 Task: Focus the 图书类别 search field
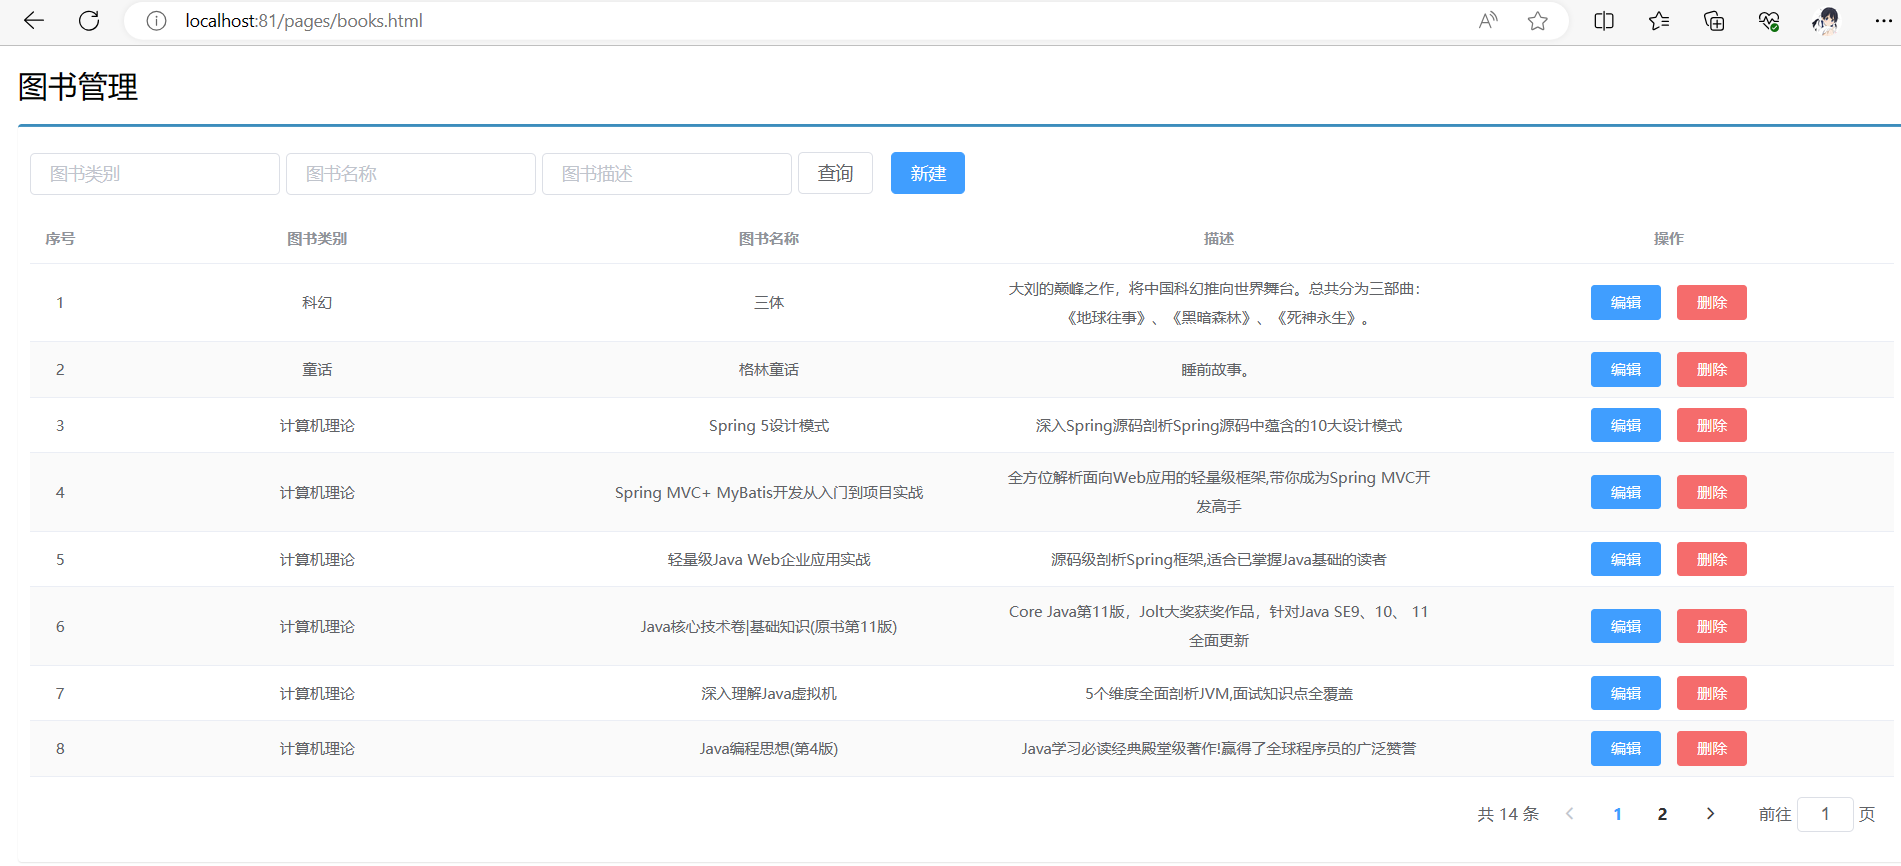tap(155, 174)
